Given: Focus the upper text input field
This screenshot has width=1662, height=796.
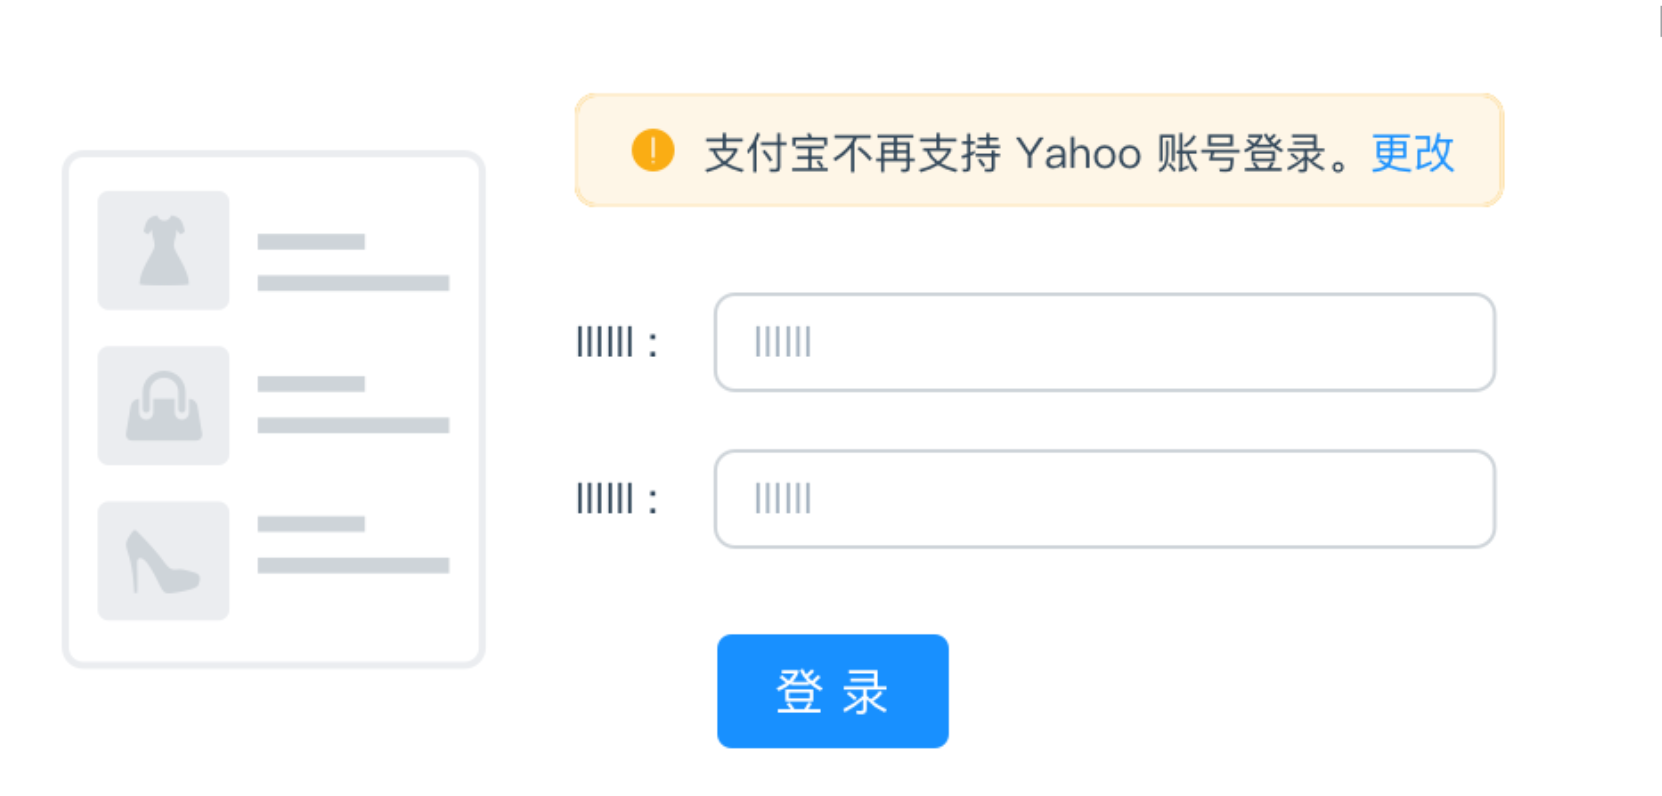Looking at the screenshot, I should tap(1104, 342).
